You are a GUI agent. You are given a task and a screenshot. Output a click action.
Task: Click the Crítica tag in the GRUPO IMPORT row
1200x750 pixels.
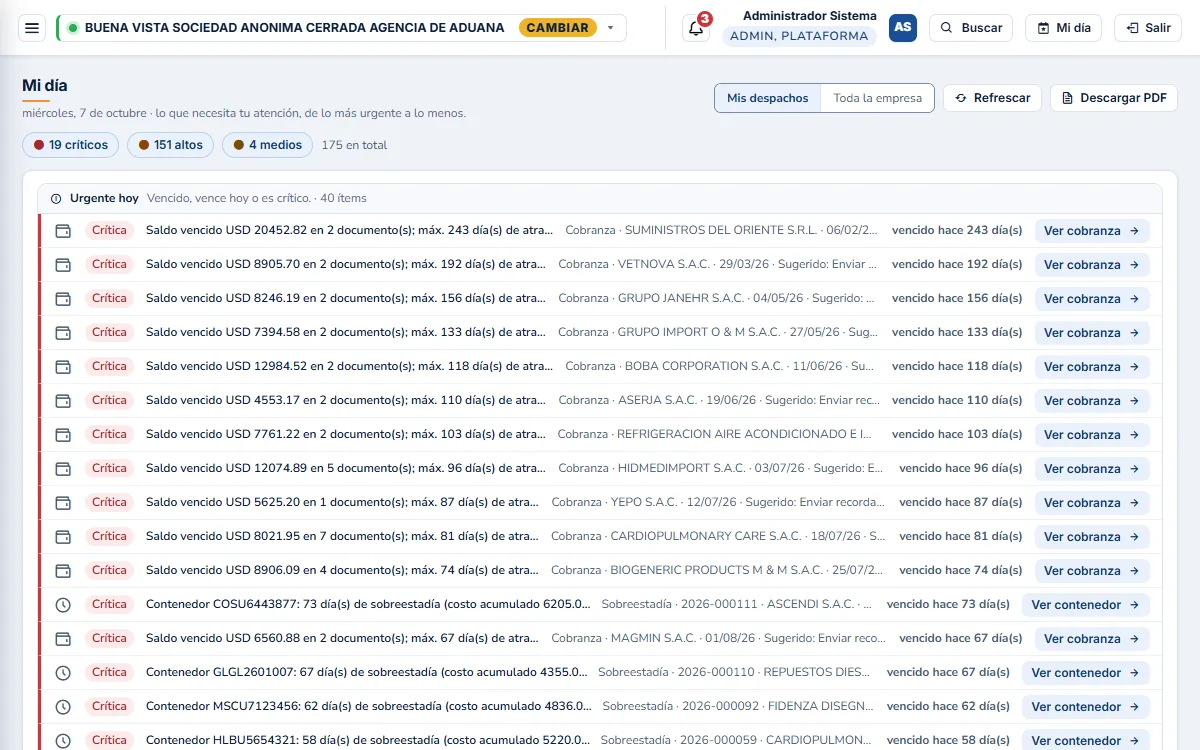109,332
